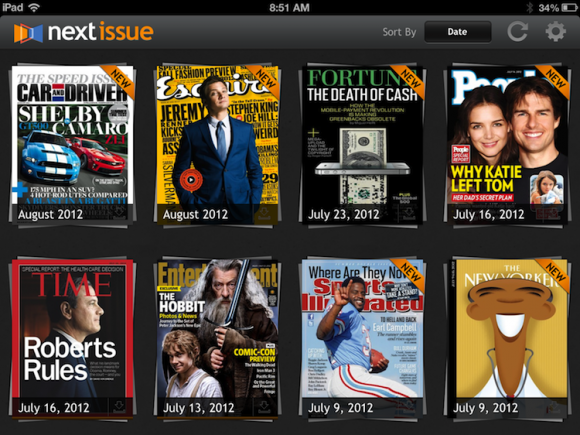The image size is (580, 435).
Task: Tap the battery indicator in status bar
Action: (569, 7)
